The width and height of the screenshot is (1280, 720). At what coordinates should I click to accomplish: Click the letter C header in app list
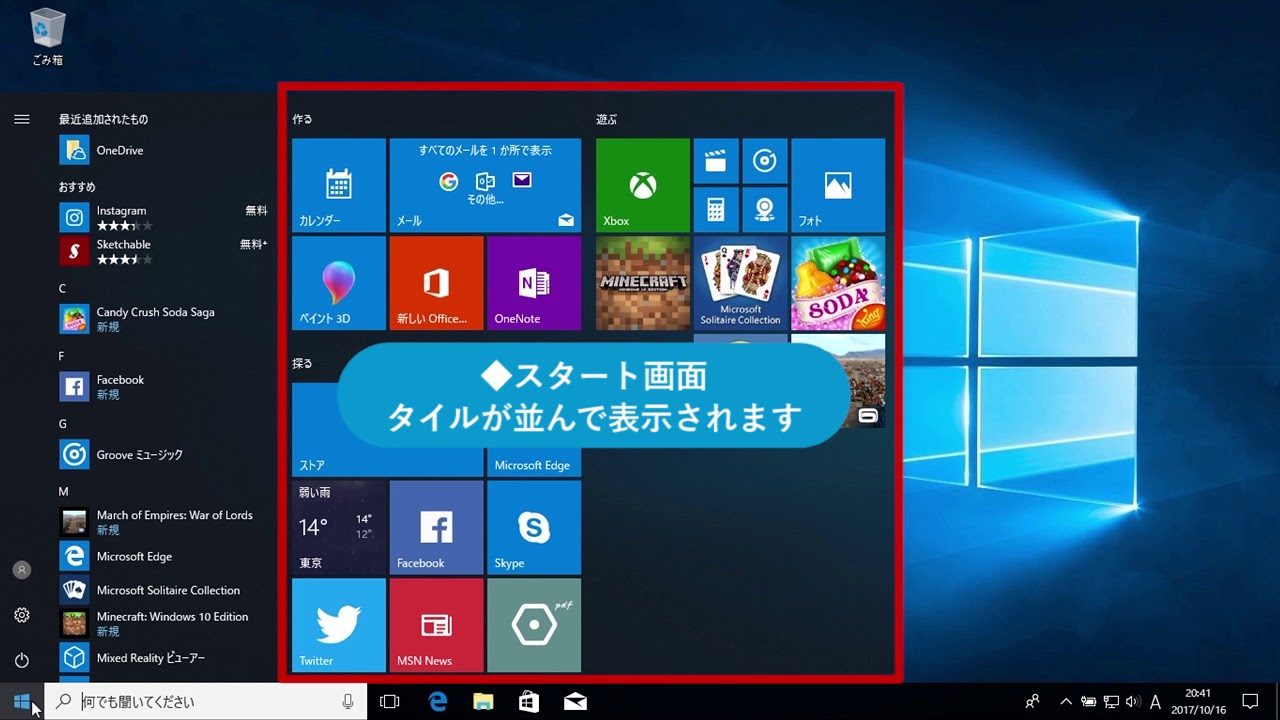62,288
